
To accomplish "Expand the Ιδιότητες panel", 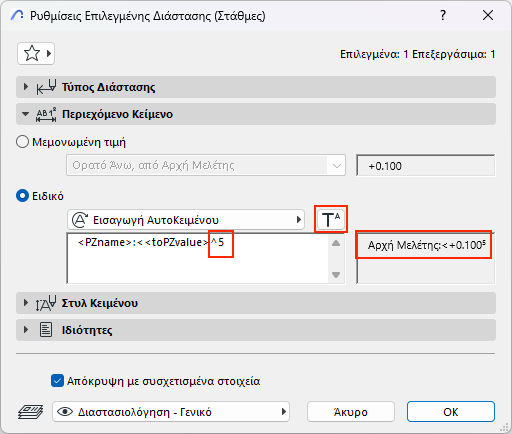I will coord(26,330).
